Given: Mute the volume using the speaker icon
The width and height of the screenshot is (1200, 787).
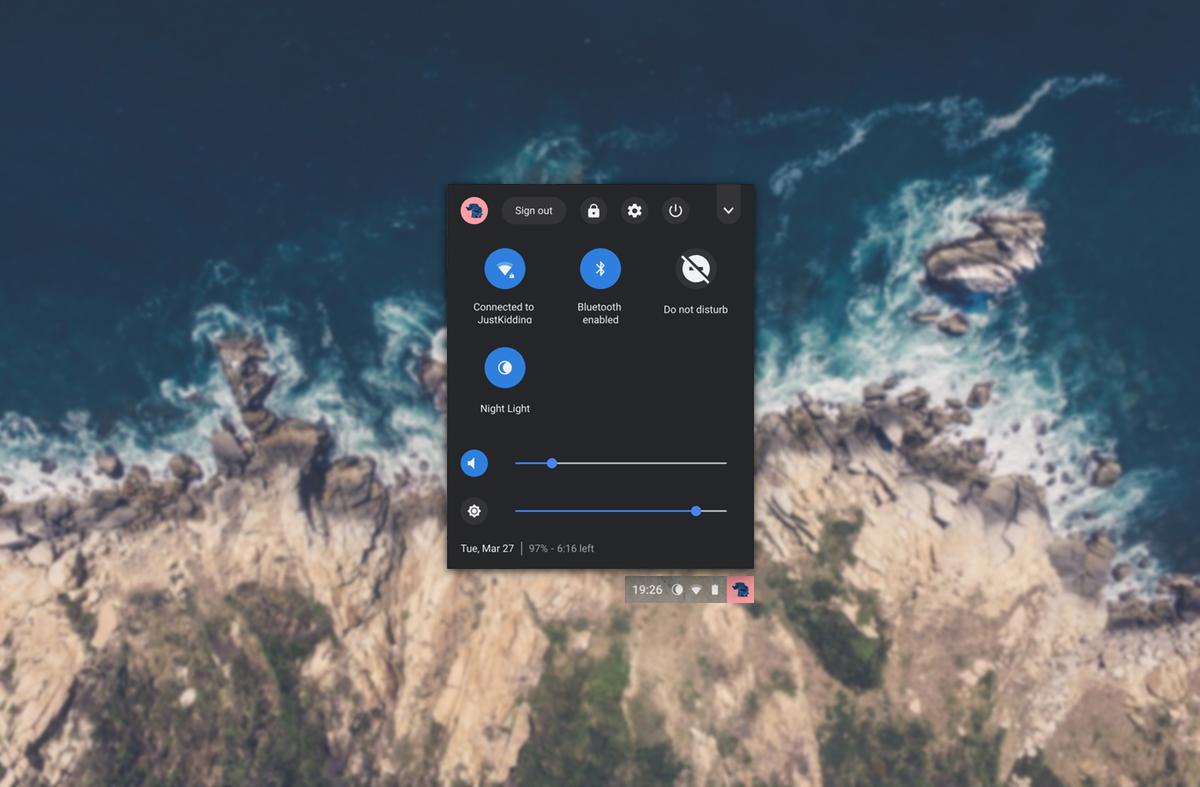Looking at the screenshot, I should (474, 463).
